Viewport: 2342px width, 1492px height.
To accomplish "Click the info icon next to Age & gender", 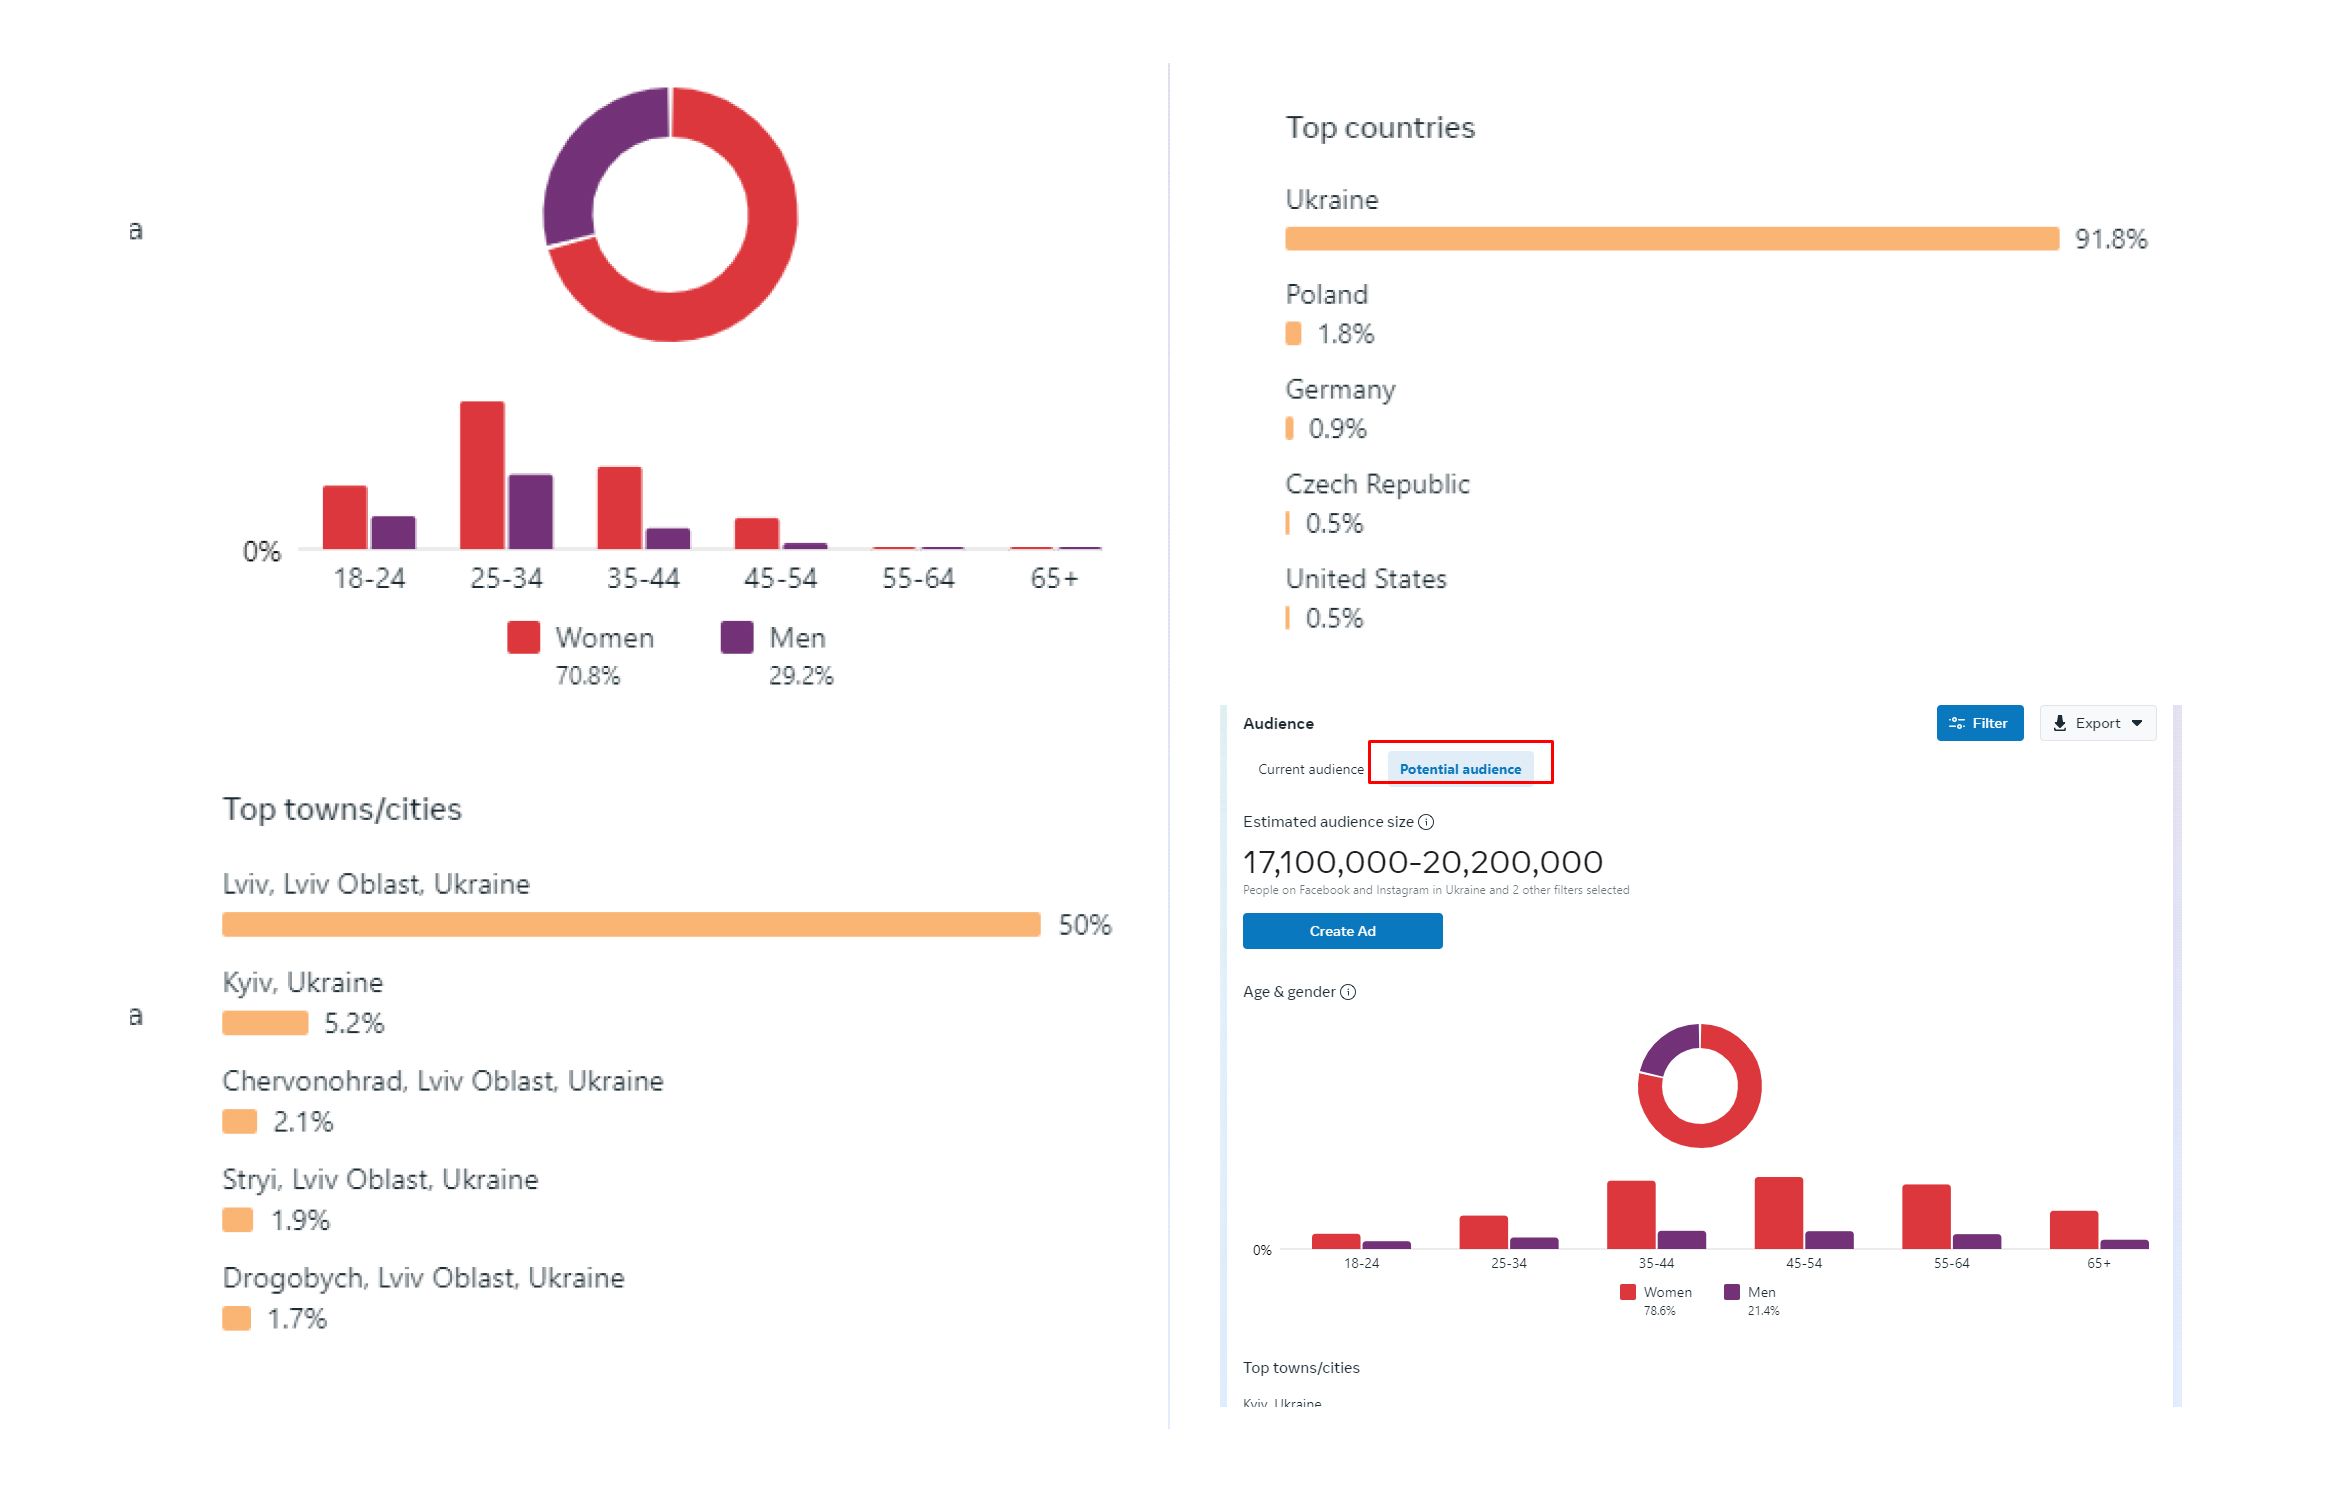I will 1348,992.
